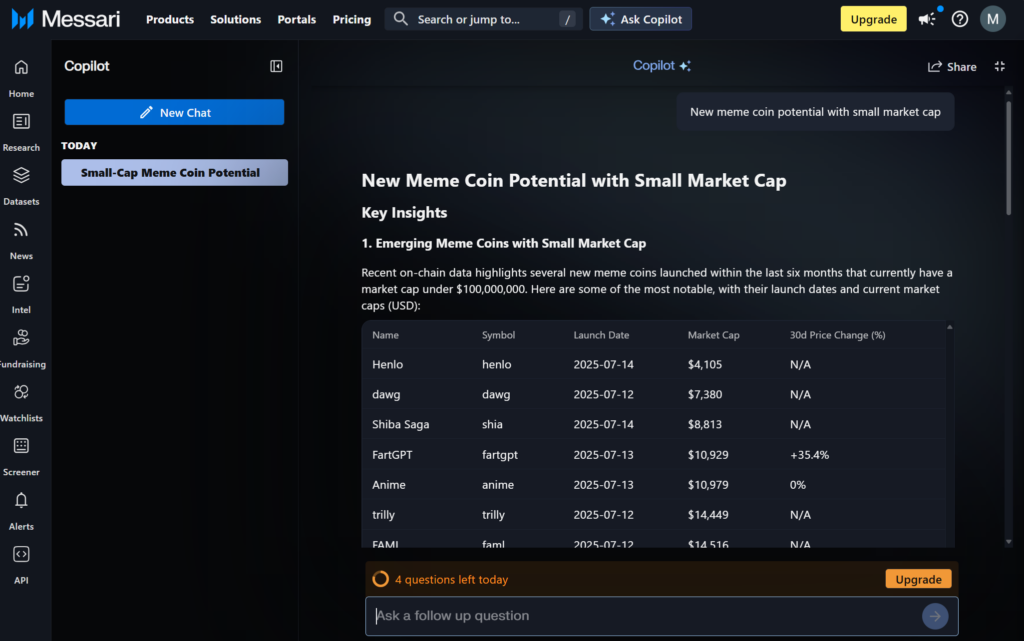Click the Symbol column header
This screenshot has width=1024, height=641.
pos(498,335)
